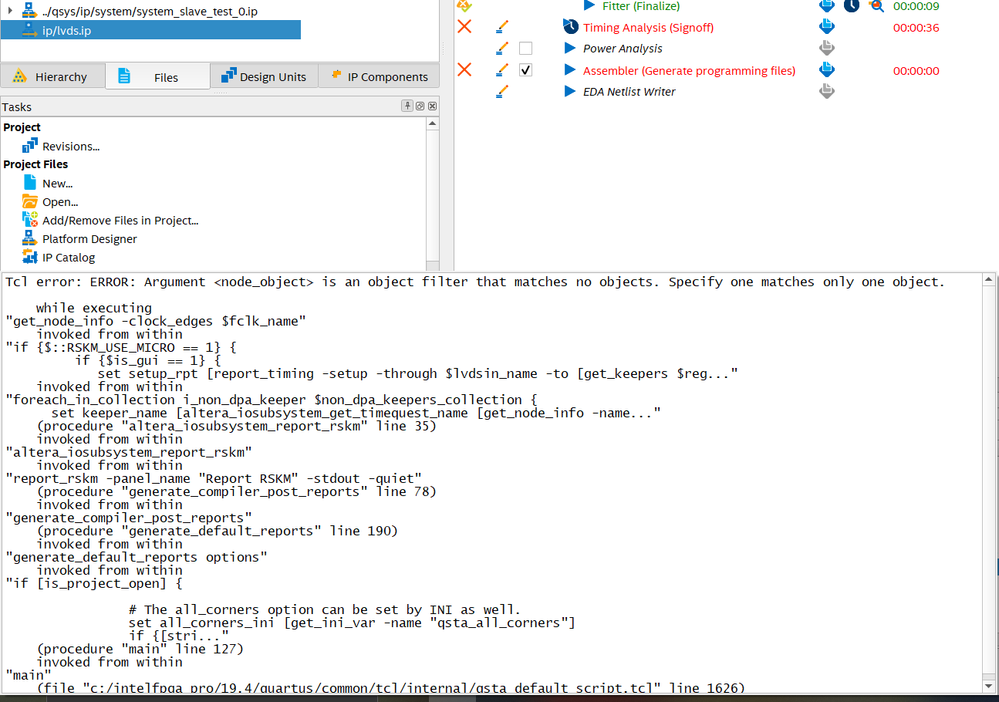Click the message log scroll-down arrow

tap(988, 686)
